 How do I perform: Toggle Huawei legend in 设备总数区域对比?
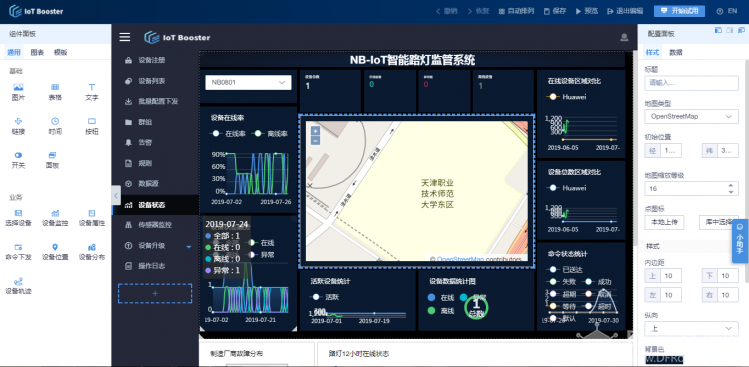(566, 188)
